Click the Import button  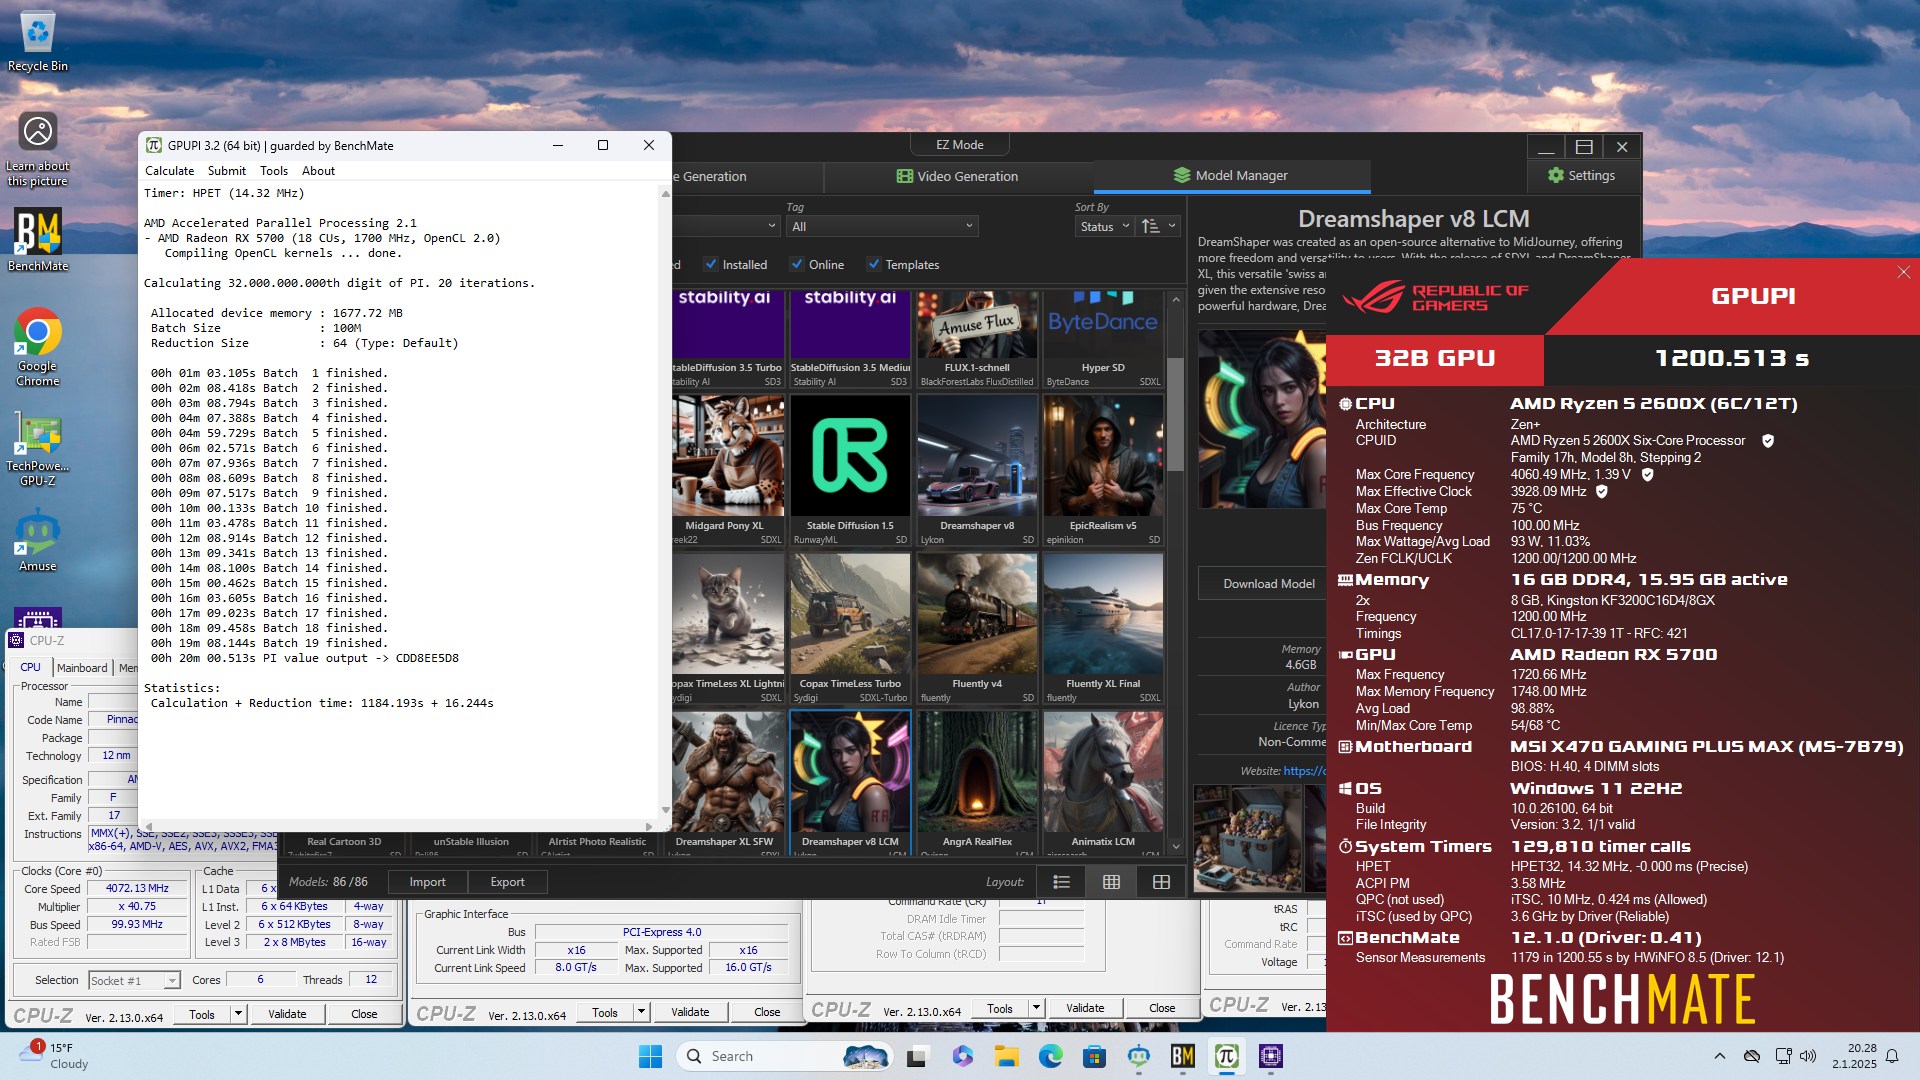[x=427, y=882]
